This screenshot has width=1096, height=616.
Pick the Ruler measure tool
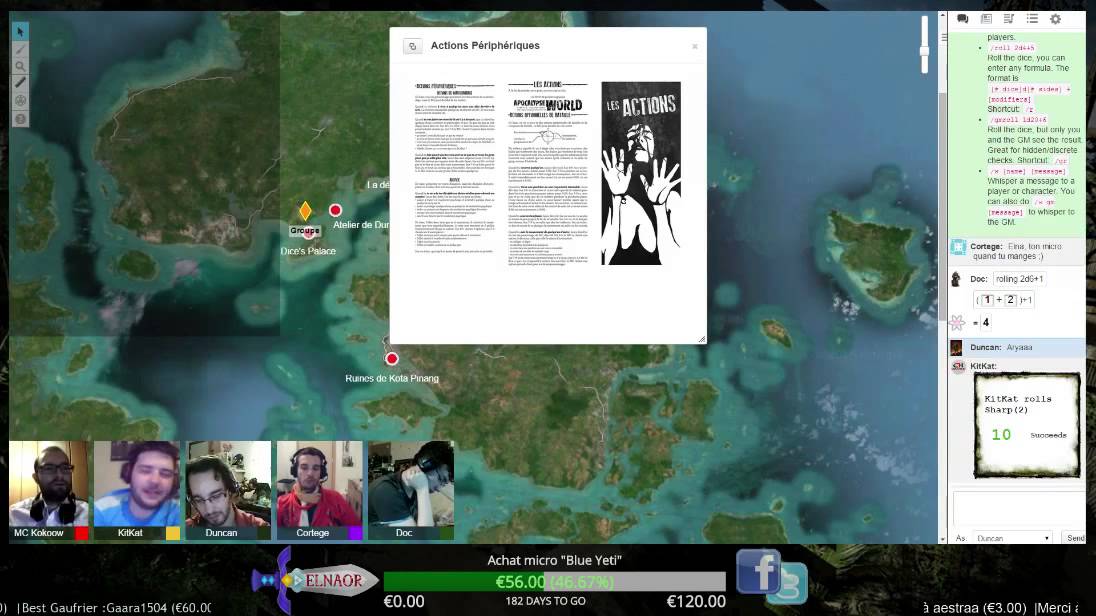pyautogui.click(x=20, y=83)
